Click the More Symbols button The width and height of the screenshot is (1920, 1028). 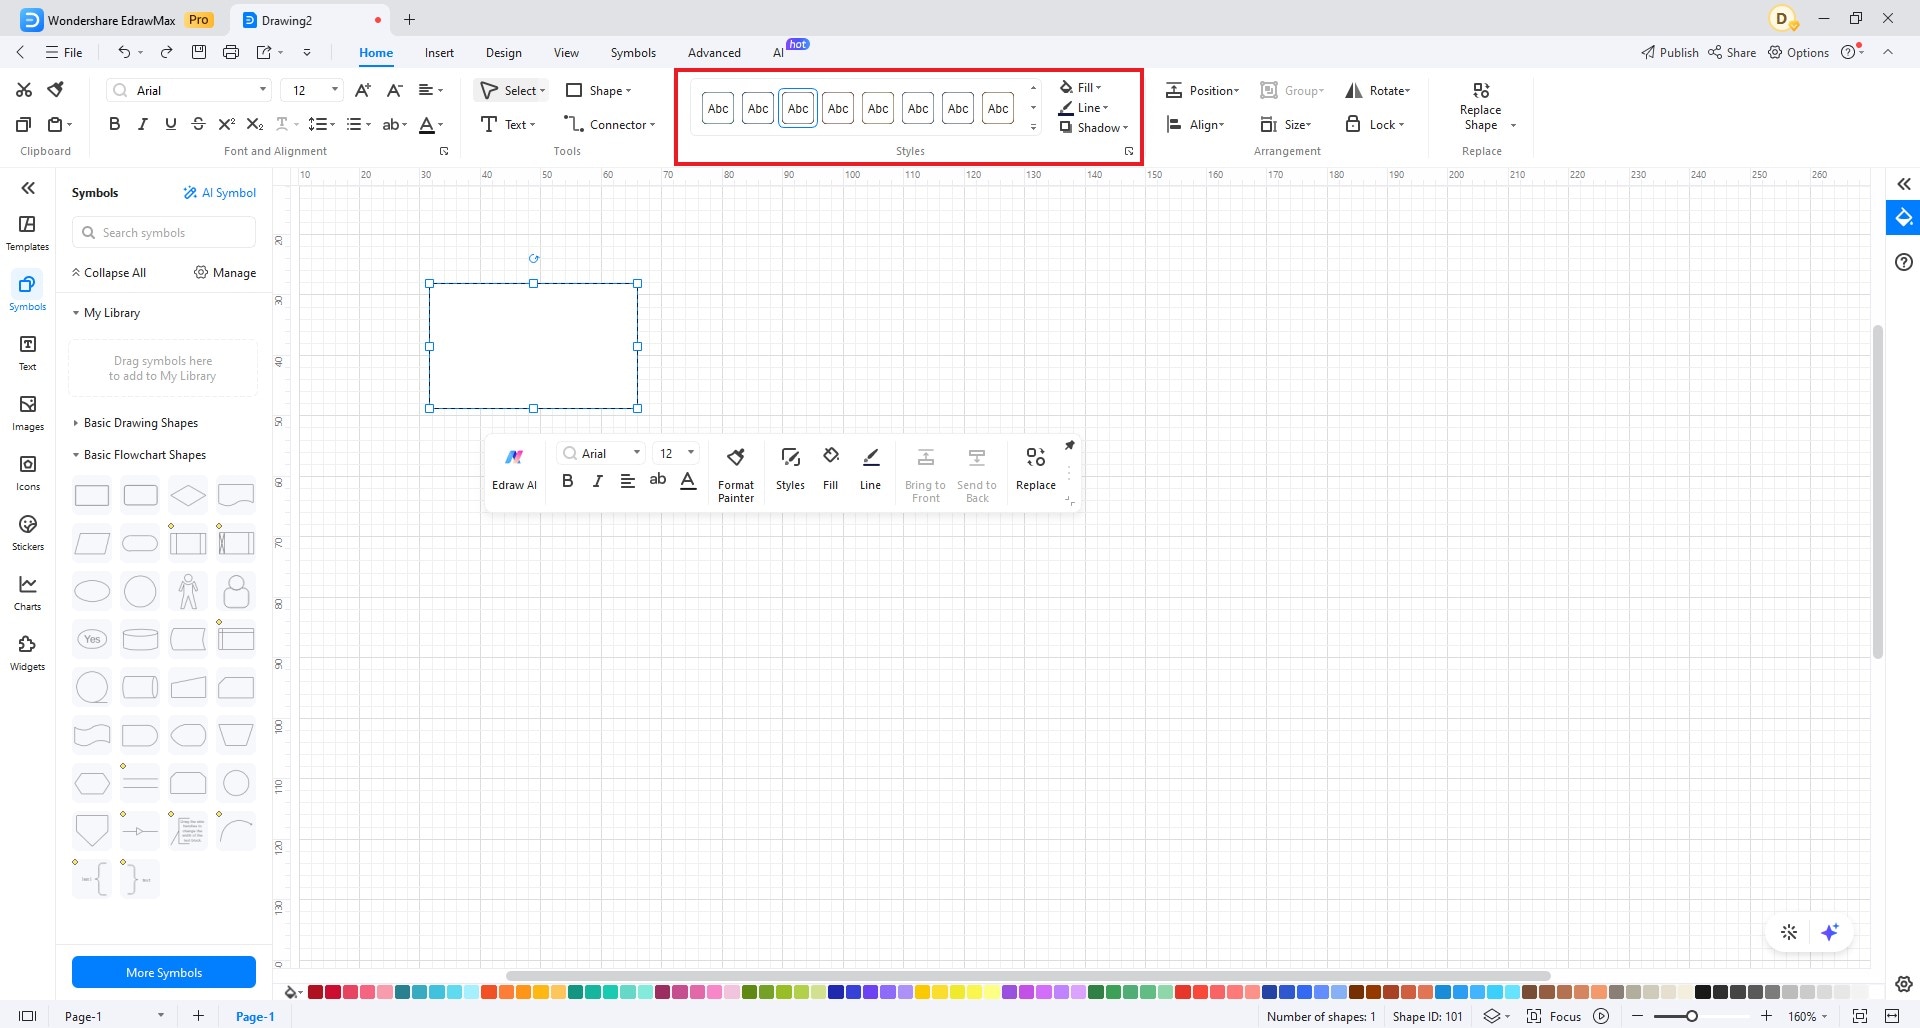[x=164, y=972]
